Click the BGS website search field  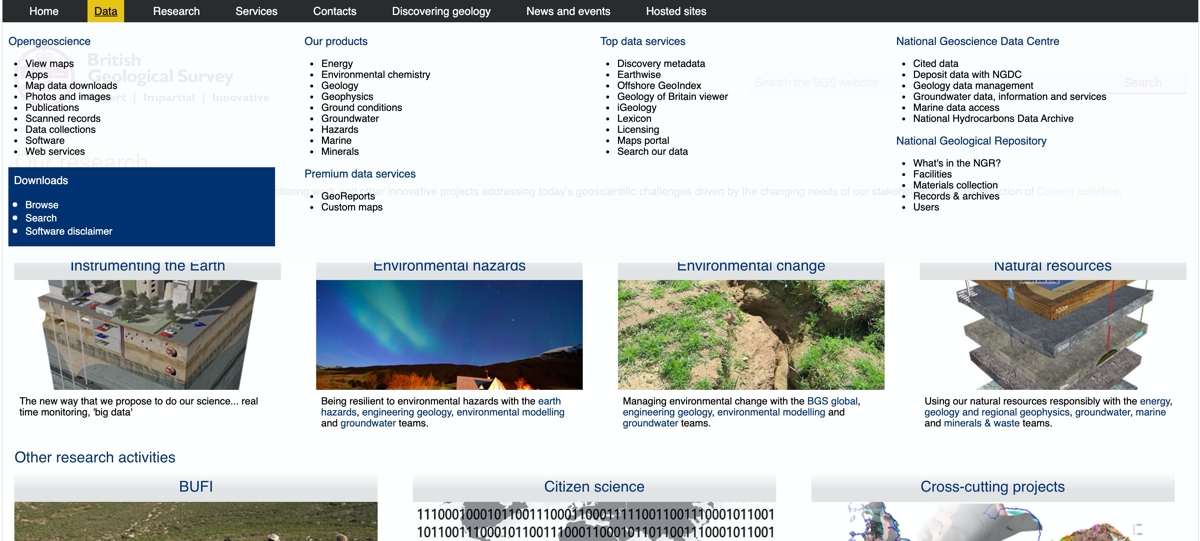(x=924, y=83)
